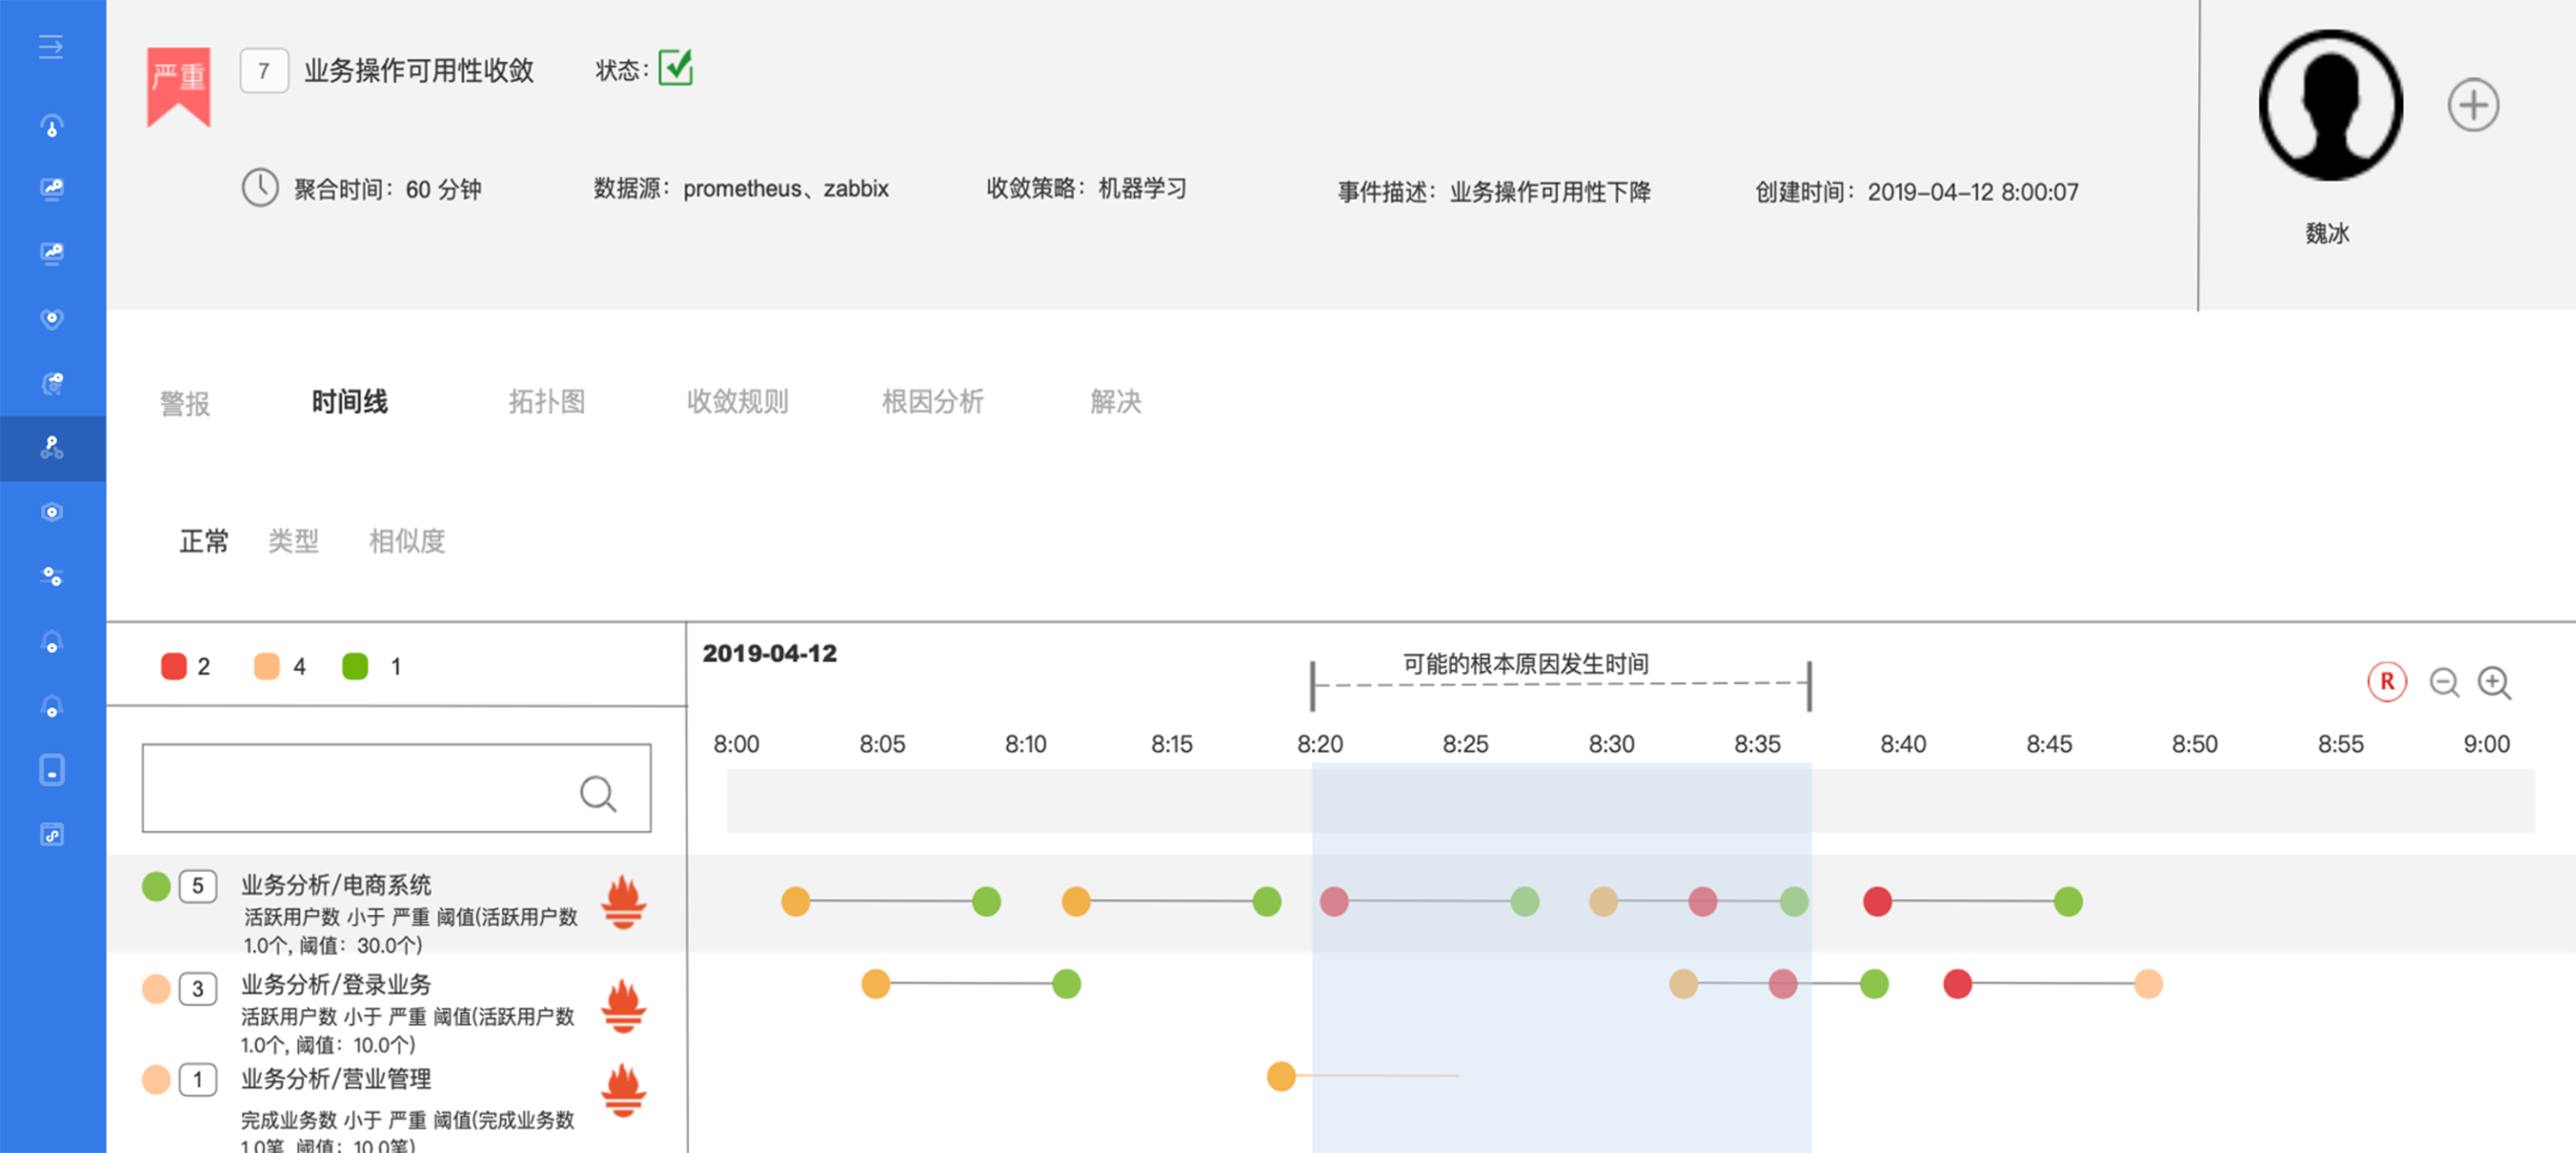This screenshot has width=2576, height=1153.
Task: Click the zoom-in magnifier on timeline
Action: (2493, 683)
